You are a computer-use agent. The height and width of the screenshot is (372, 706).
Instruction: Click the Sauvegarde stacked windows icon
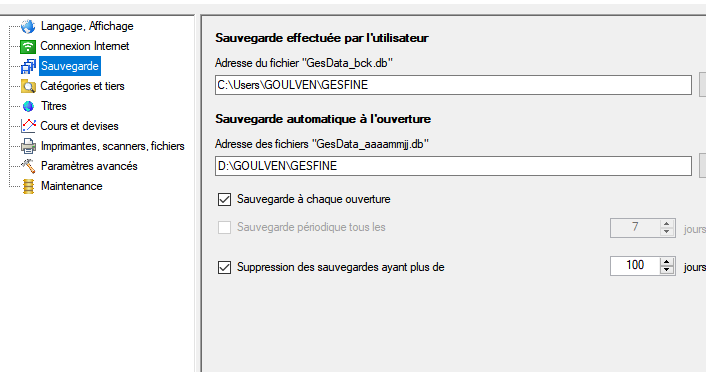coord(28,66)
